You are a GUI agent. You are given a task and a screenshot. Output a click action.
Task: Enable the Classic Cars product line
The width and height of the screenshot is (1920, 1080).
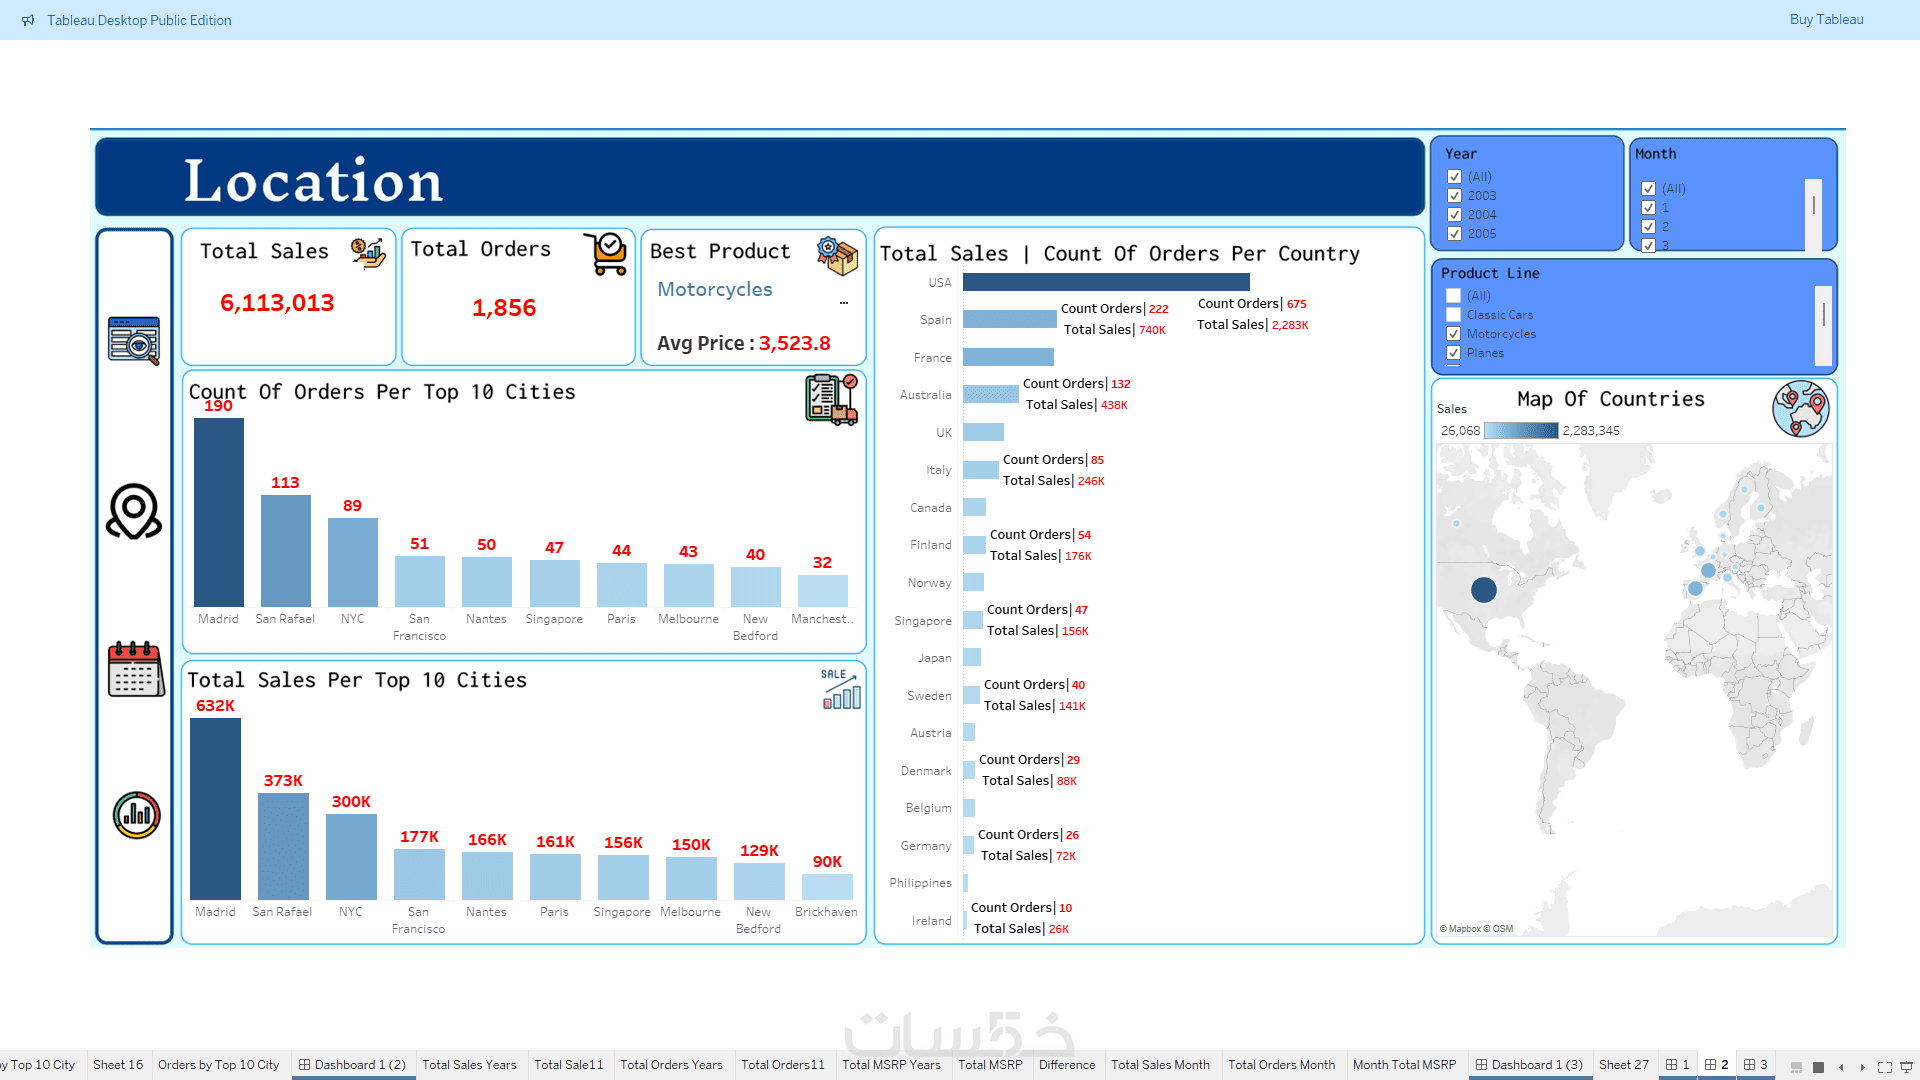point(1454,315)
